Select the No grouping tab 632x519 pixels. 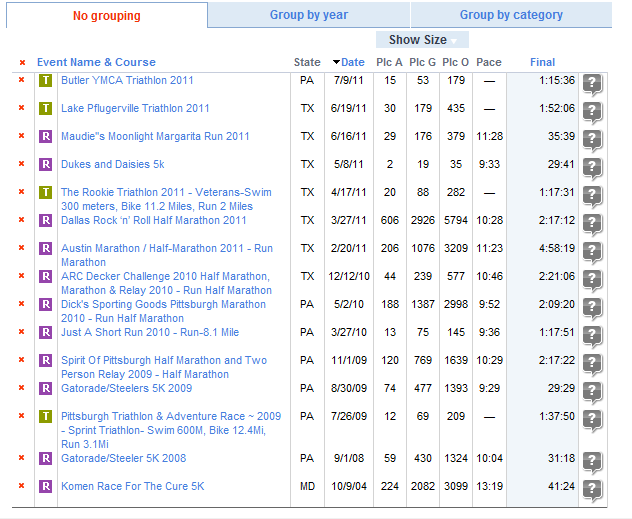coord(107,15)
